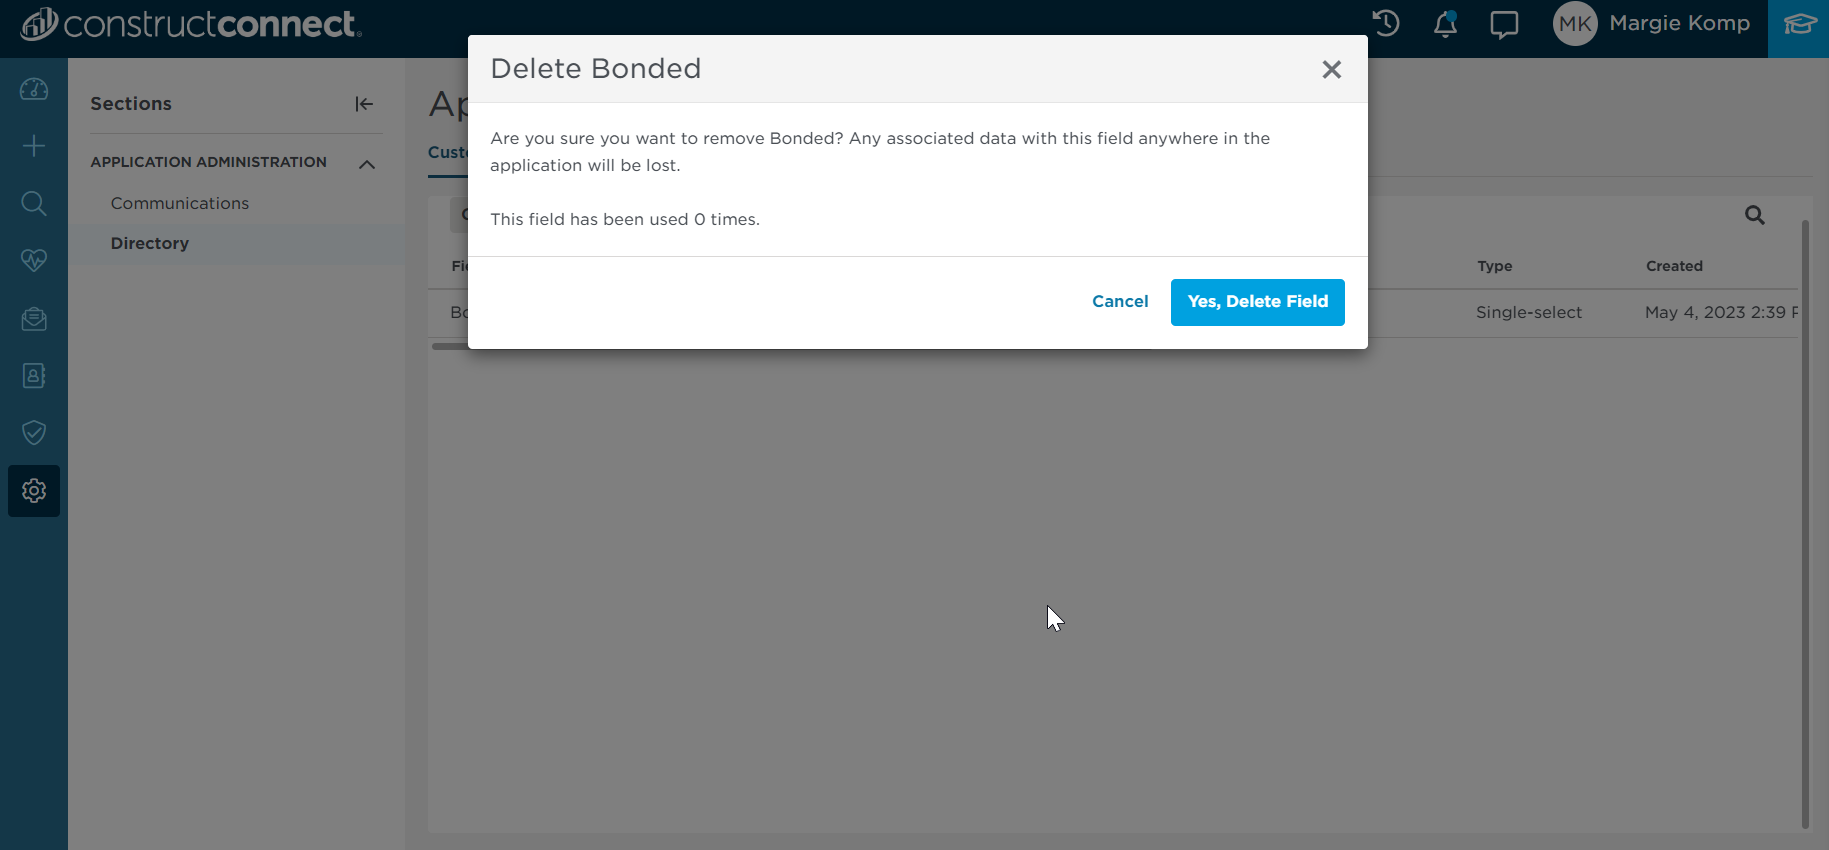Open the MK profile avatar
The width and height of the screenshot is (1829, 850).
1575,23
